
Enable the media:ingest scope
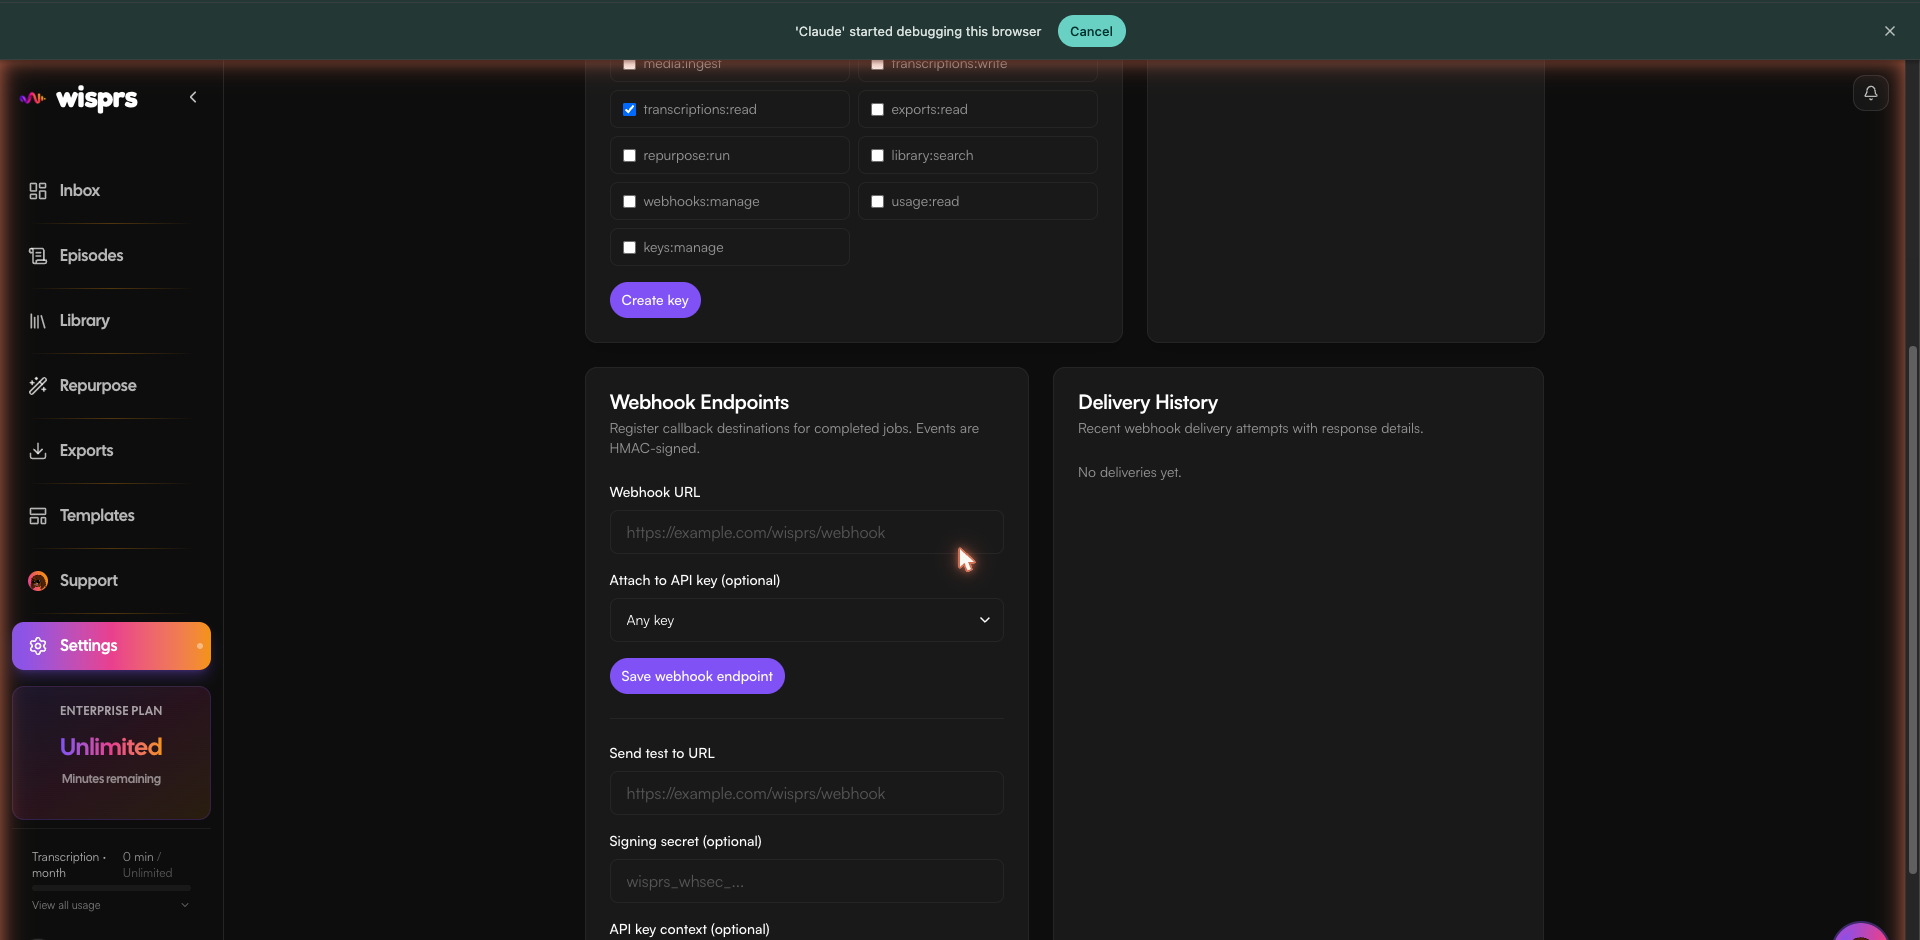(x=629, y=64)
